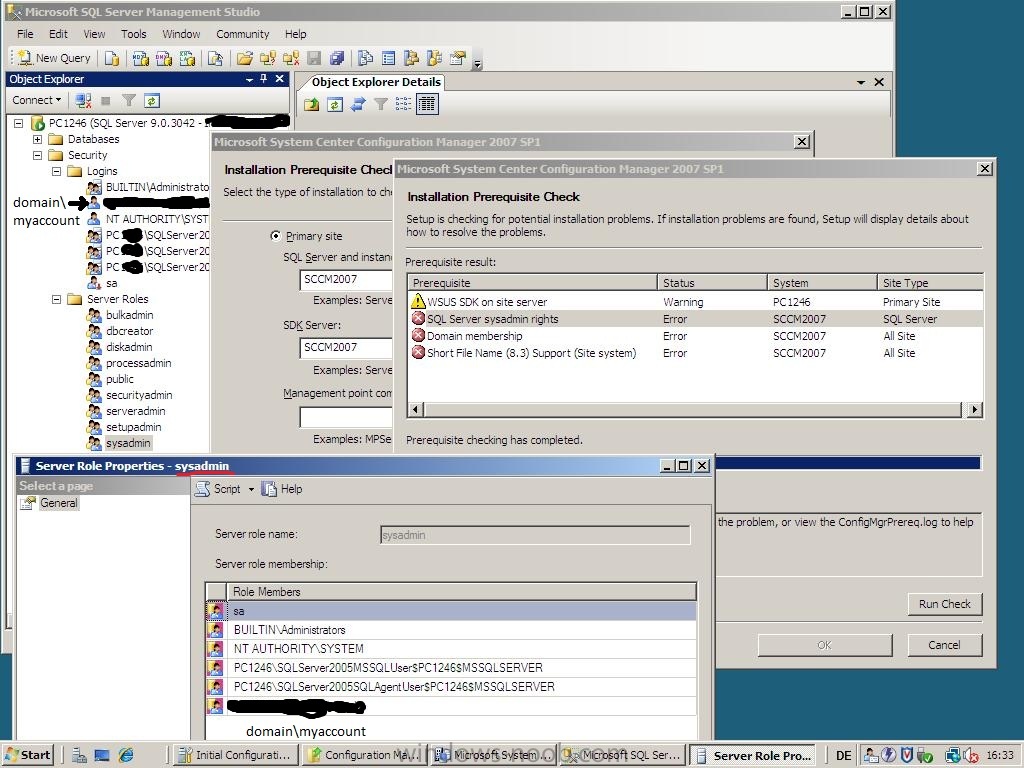Image resolution: width=1024 pixels, height=768 pixels.
Task: Open the Tools menu
Action: (133, 34)
